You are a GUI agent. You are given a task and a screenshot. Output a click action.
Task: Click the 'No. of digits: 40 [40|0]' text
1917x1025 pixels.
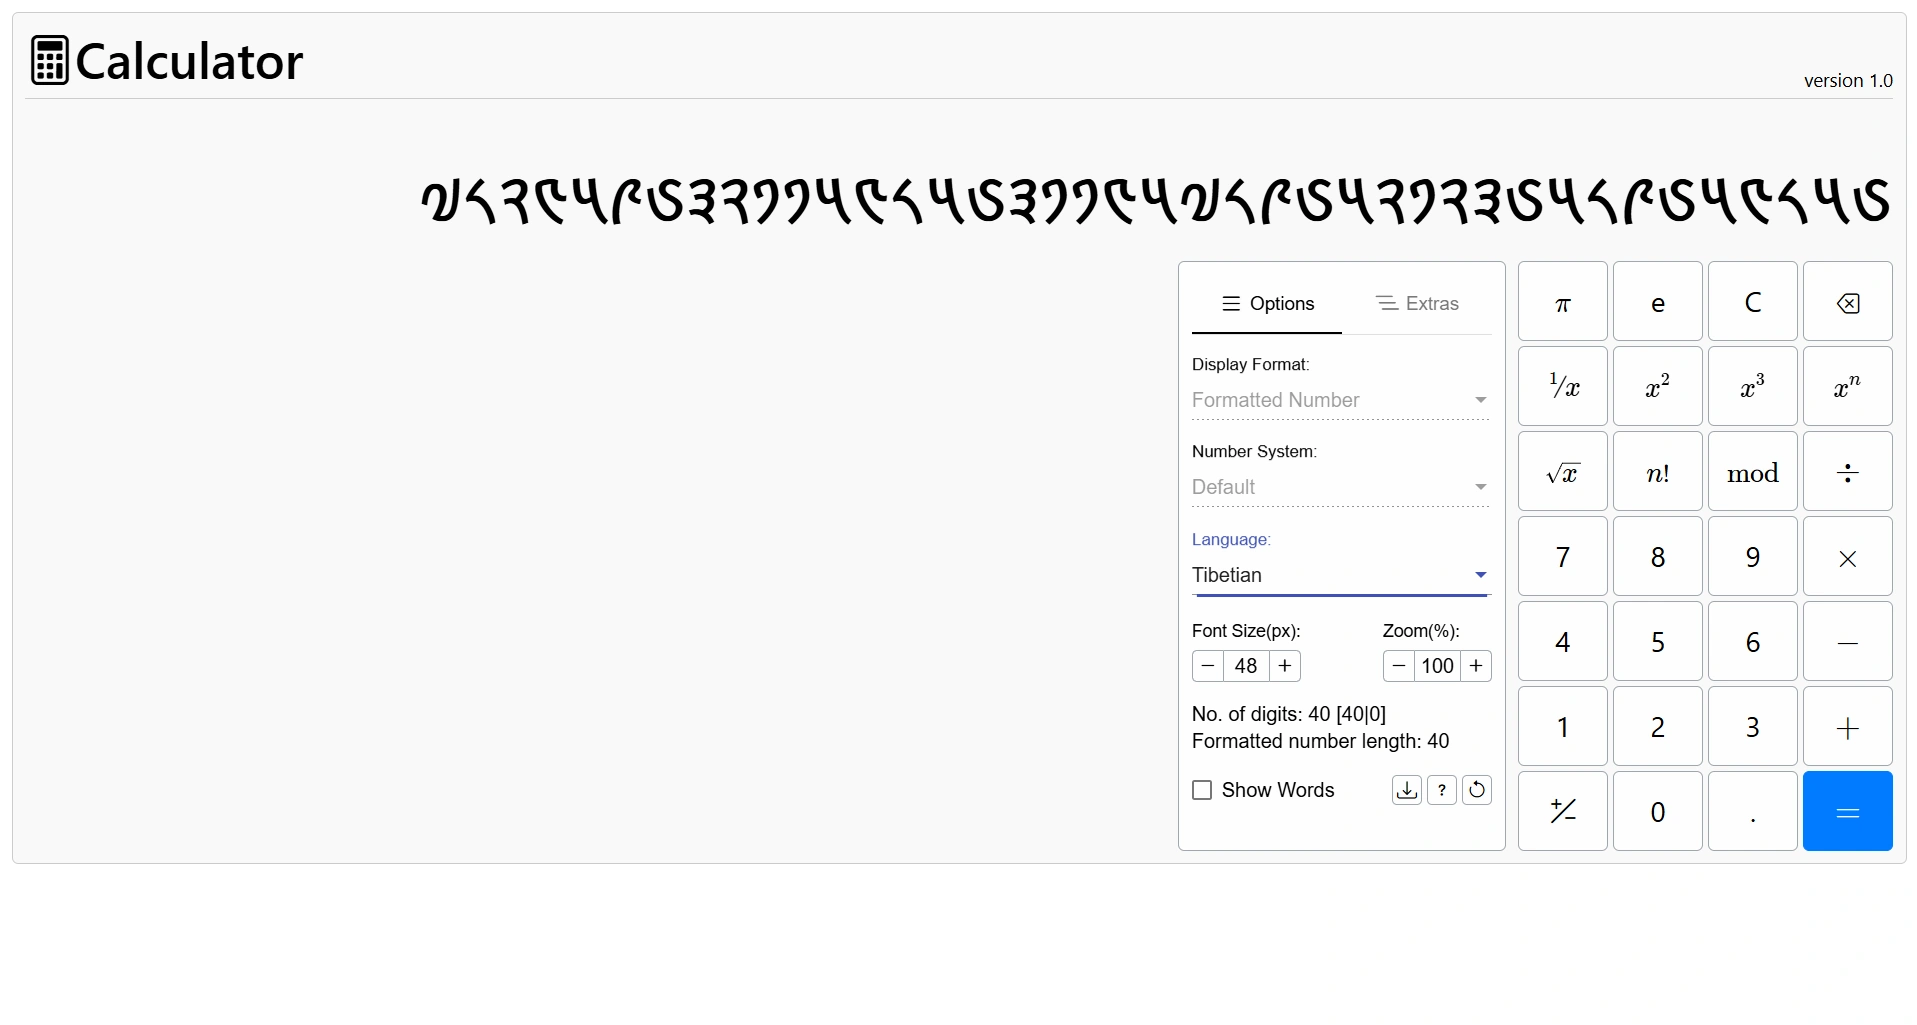pyautogui.click(x=1289, y=714)
